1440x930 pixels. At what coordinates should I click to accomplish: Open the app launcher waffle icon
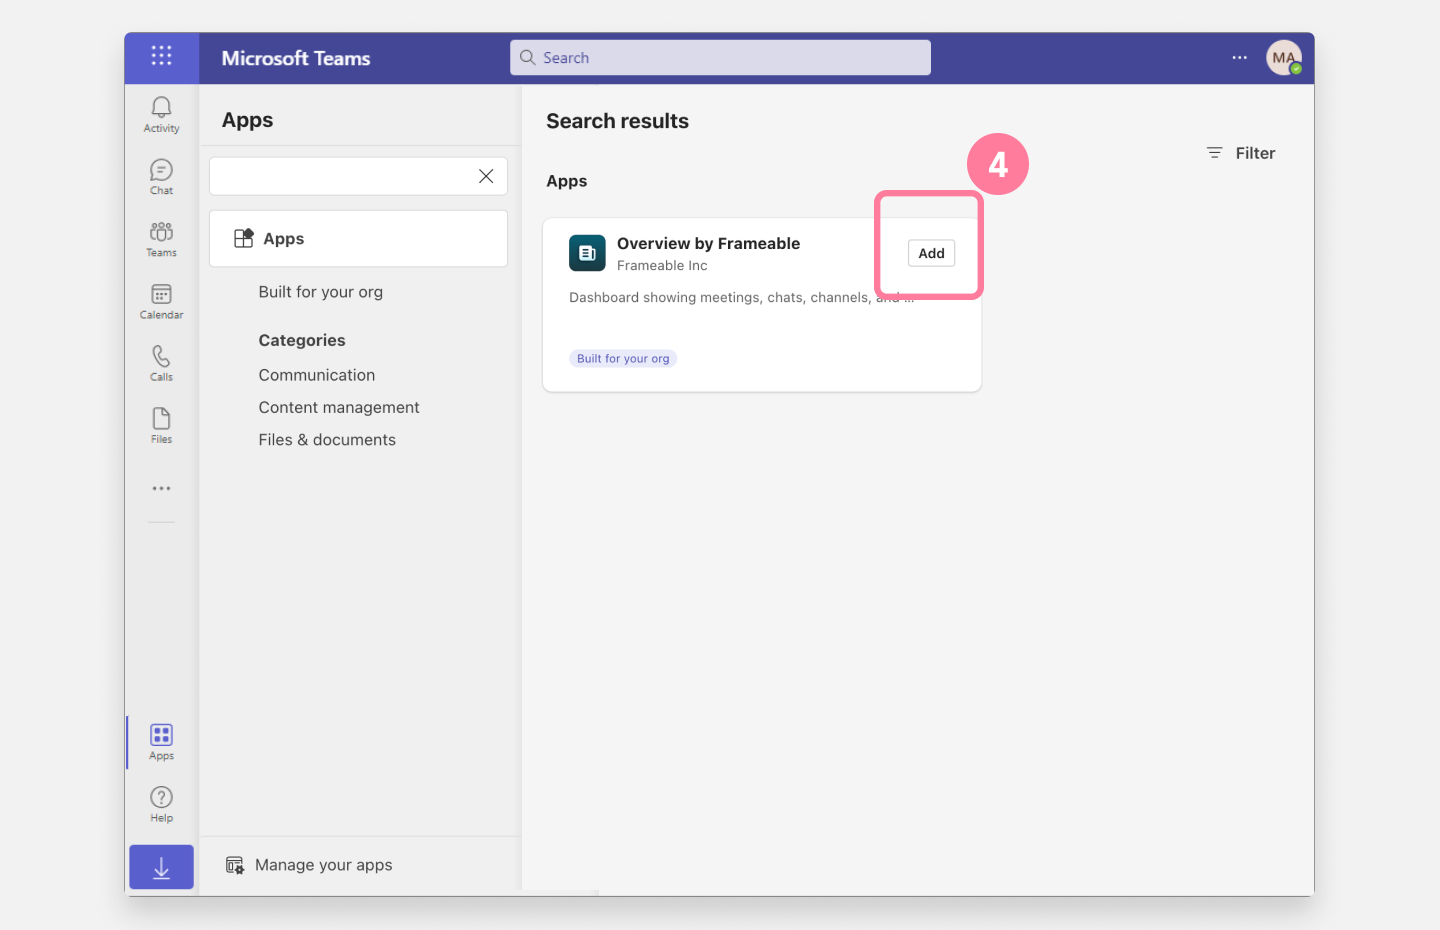161,56
